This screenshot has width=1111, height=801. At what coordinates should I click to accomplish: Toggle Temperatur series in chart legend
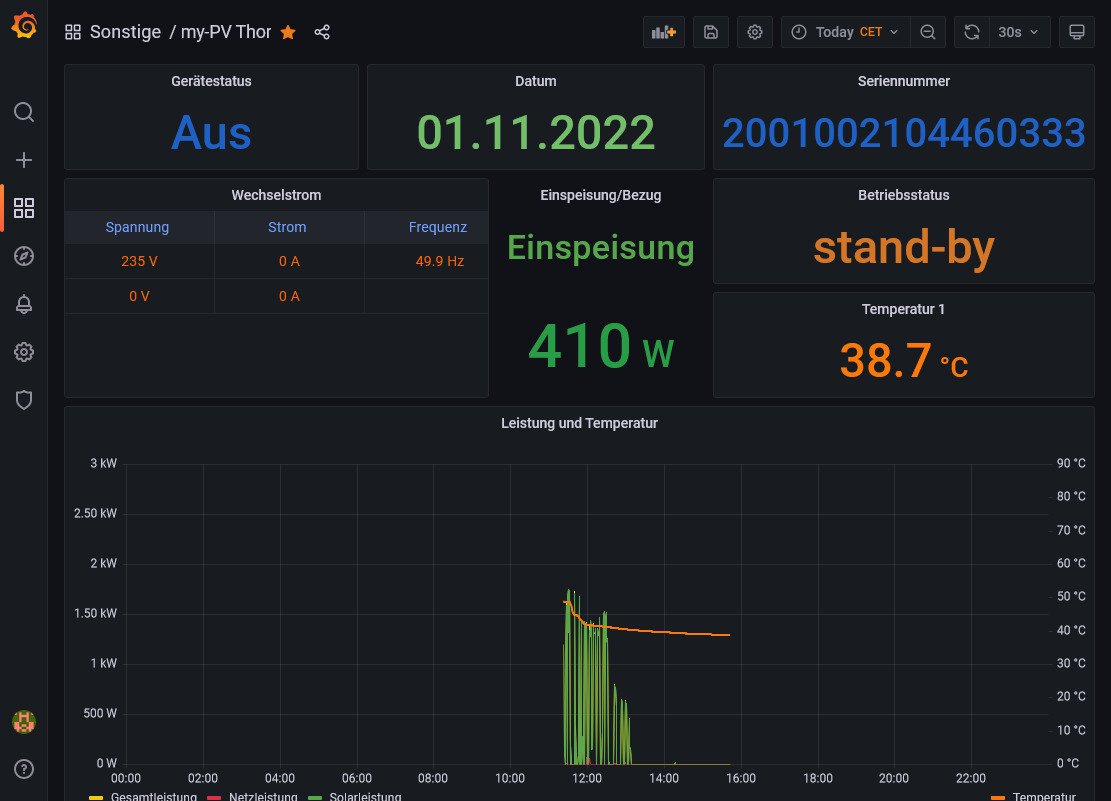(x=1044, y=796)
